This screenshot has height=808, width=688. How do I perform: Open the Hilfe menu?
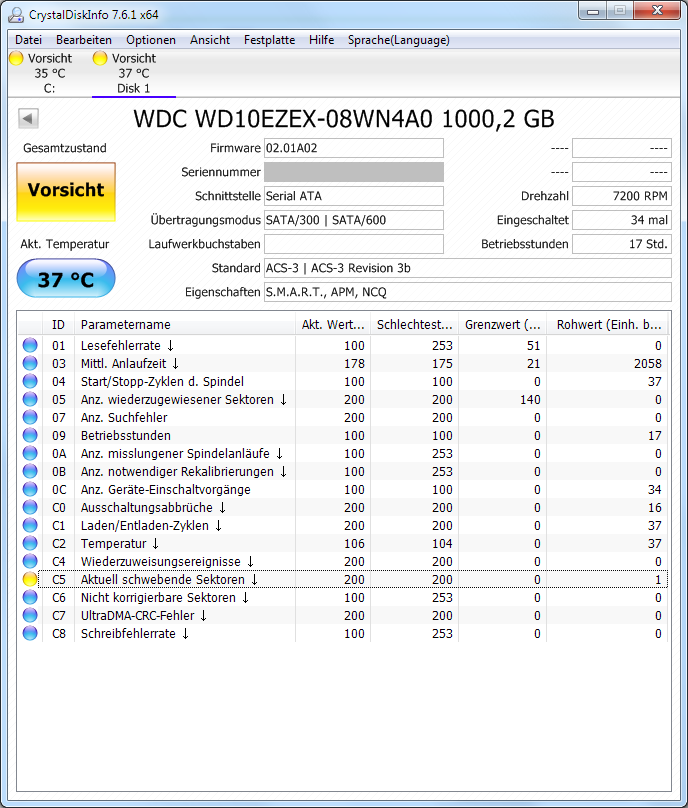[x=322, y=40]
